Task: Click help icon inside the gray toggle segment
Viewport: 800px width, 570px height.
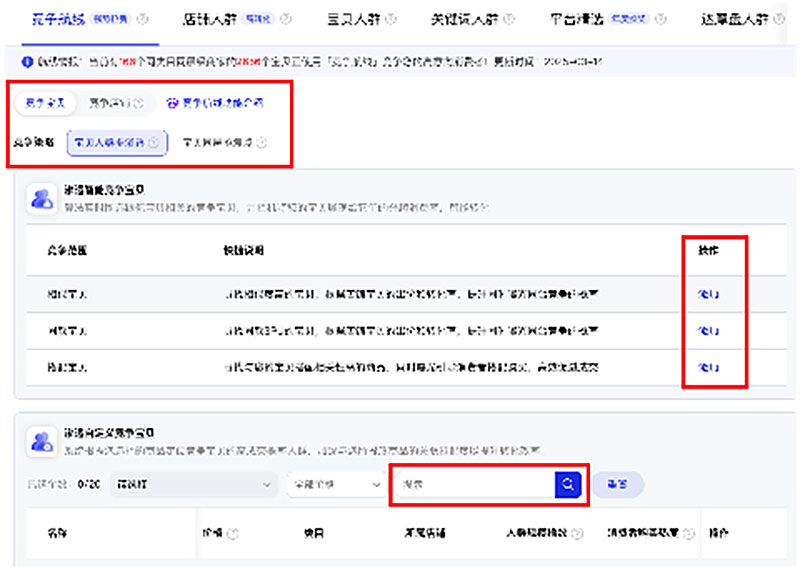Action: tap(138, 103)
